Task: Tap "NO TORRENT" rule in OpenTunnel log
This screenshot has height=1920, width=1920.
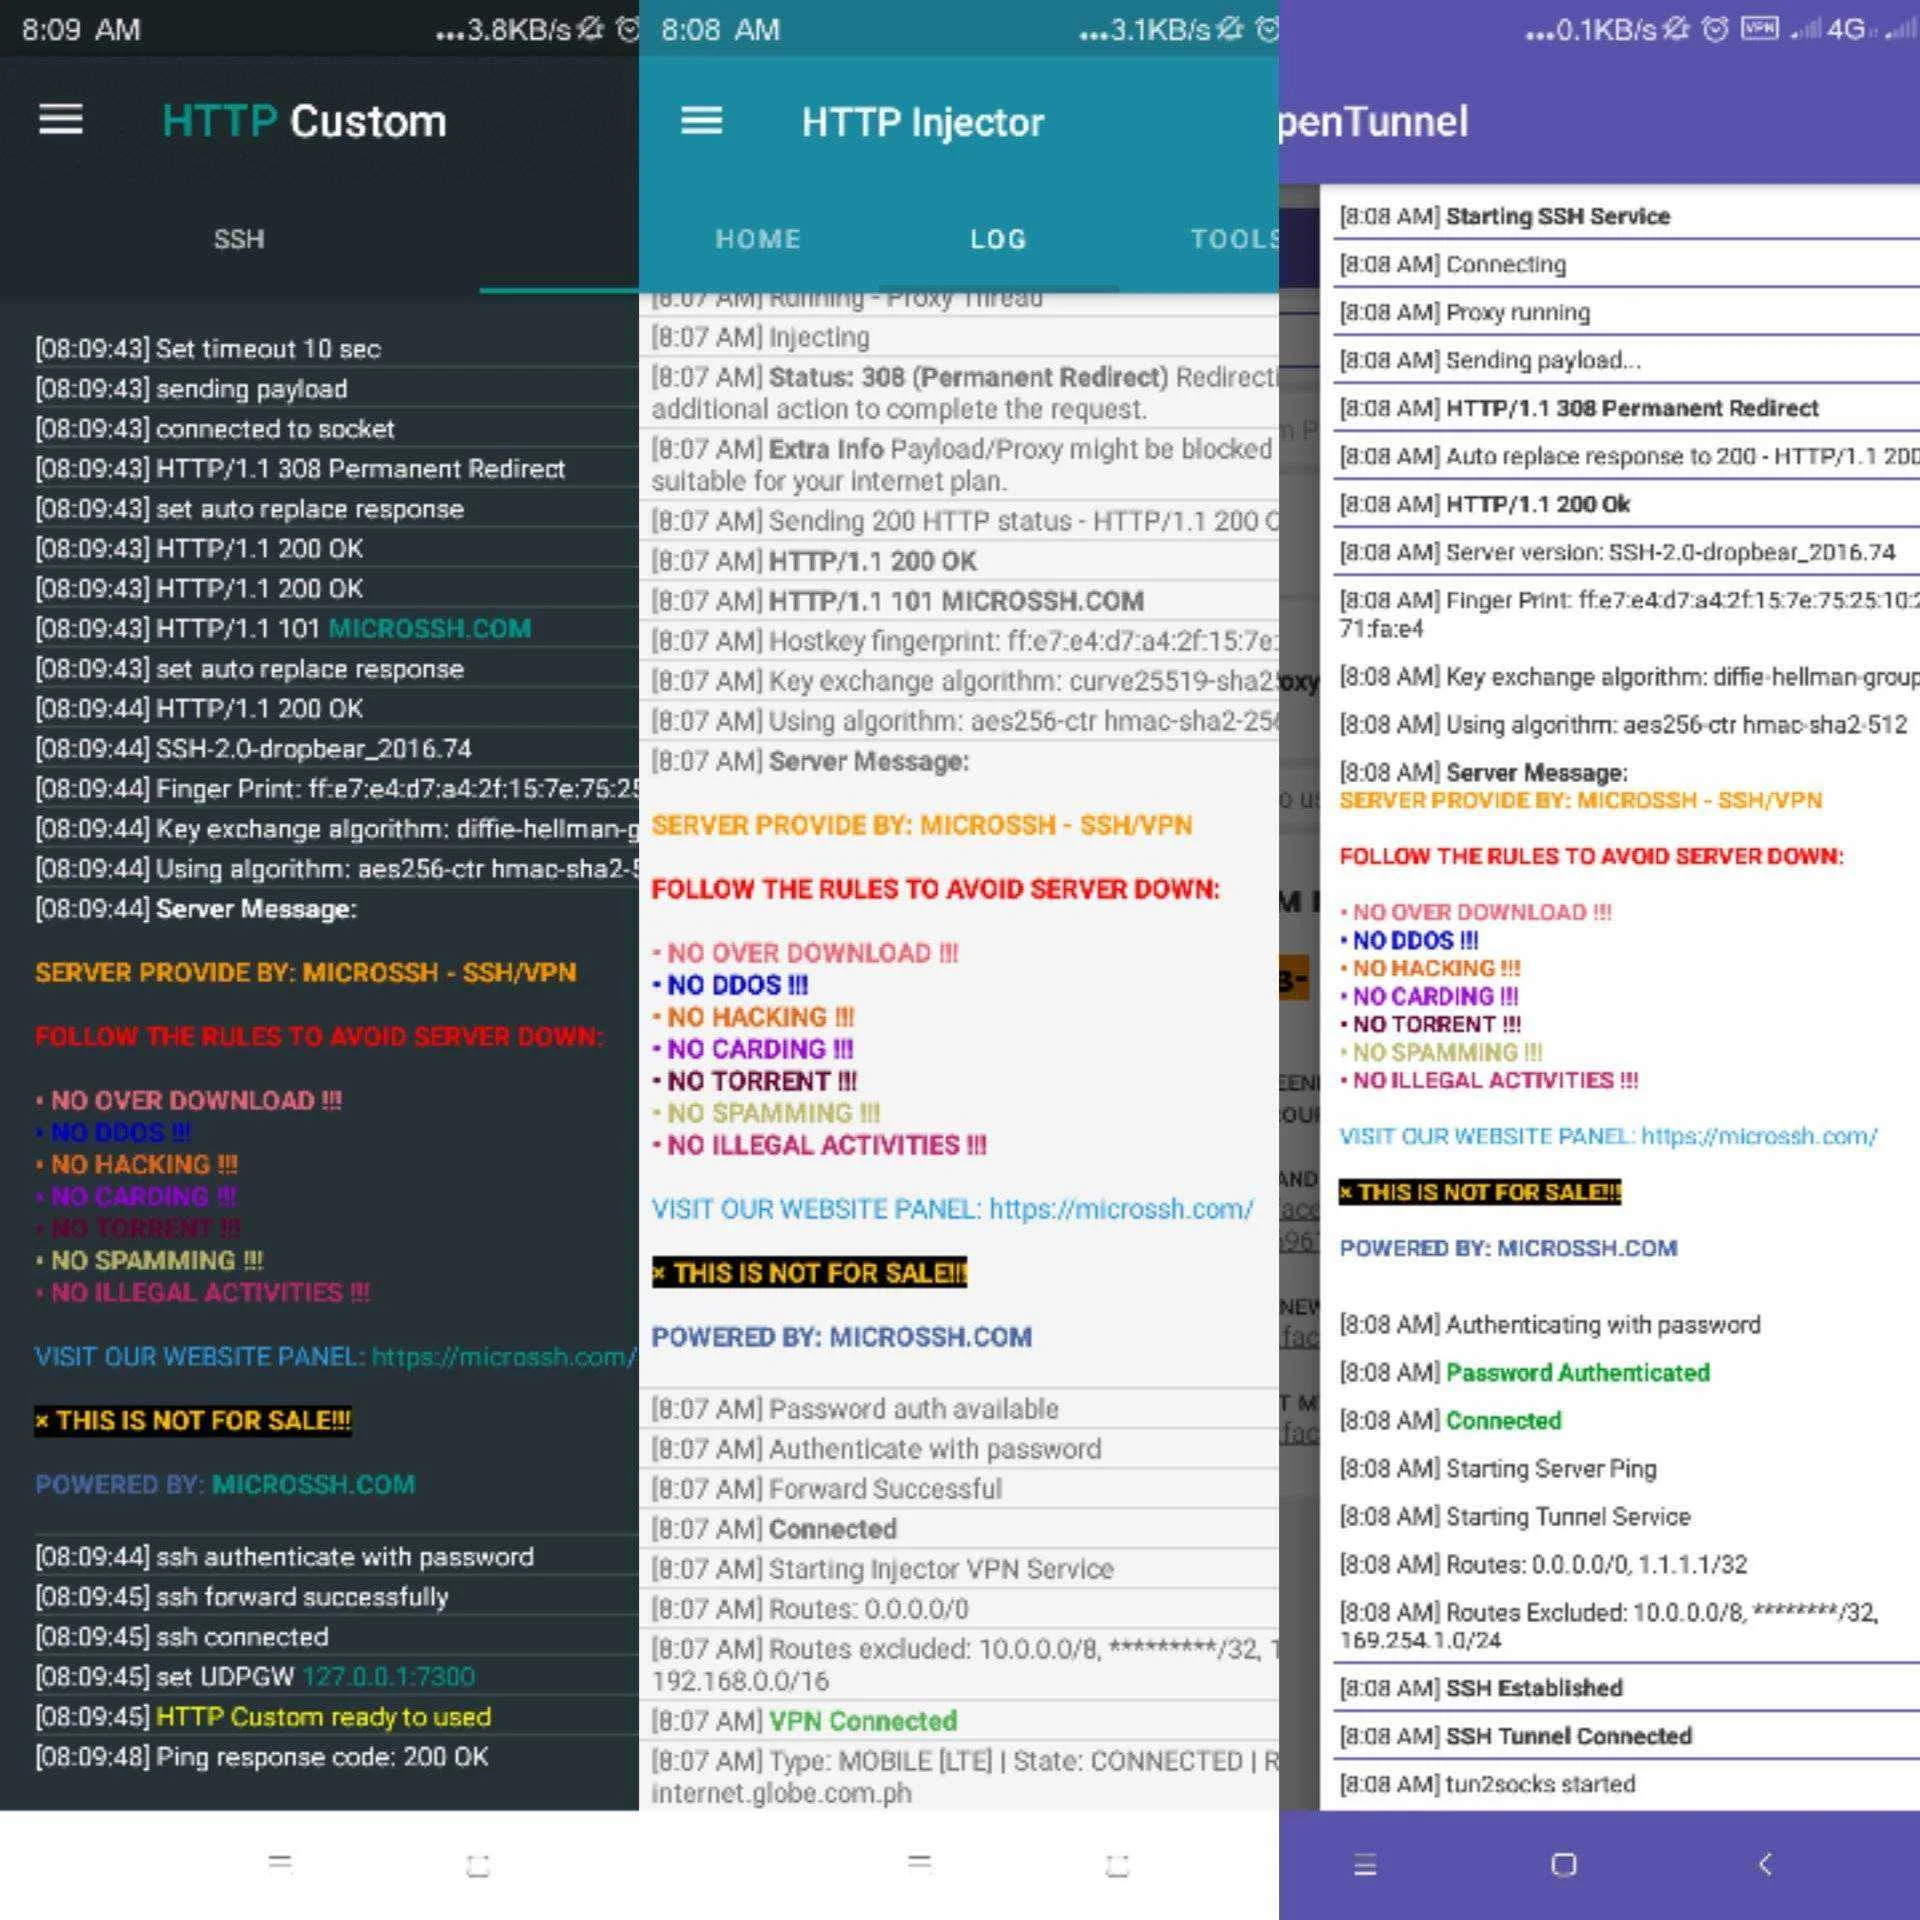Action: coord(1431,1024)
